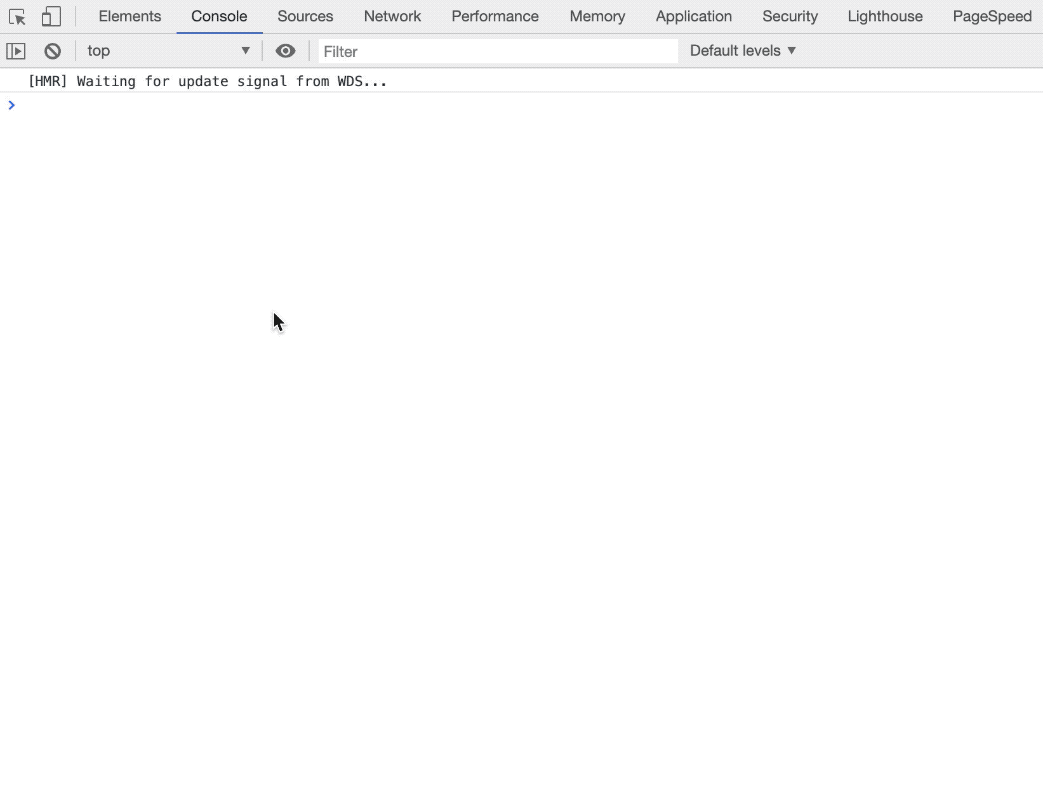The height and width of the screenshot is (787, 1043).
Task: Switch to the Elements tab
Action: click(x=129, y=17)
